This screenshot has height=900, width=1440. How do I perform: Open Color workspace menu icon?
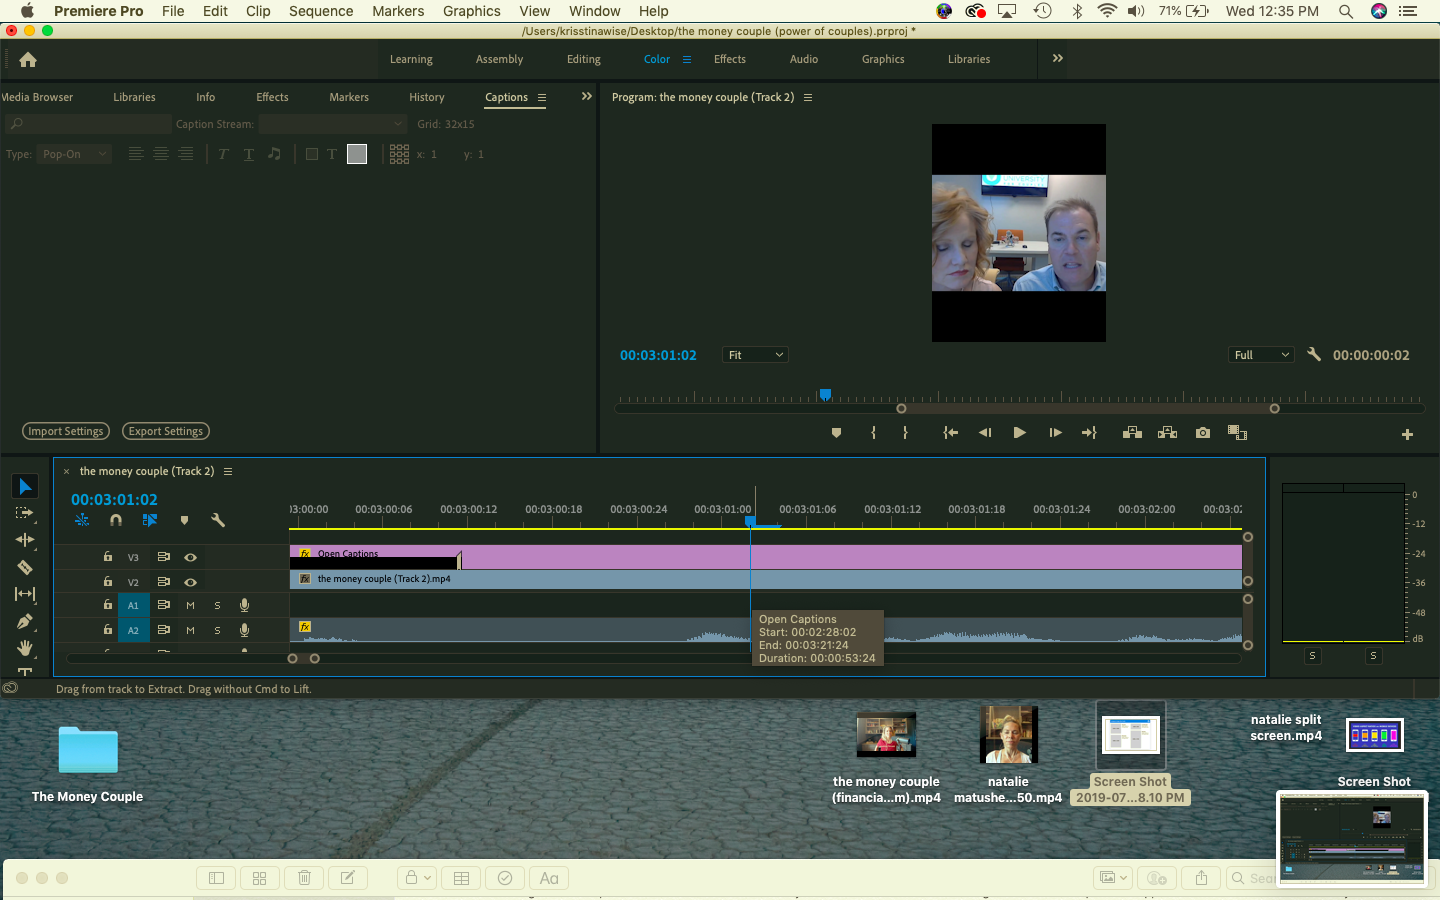687,59
